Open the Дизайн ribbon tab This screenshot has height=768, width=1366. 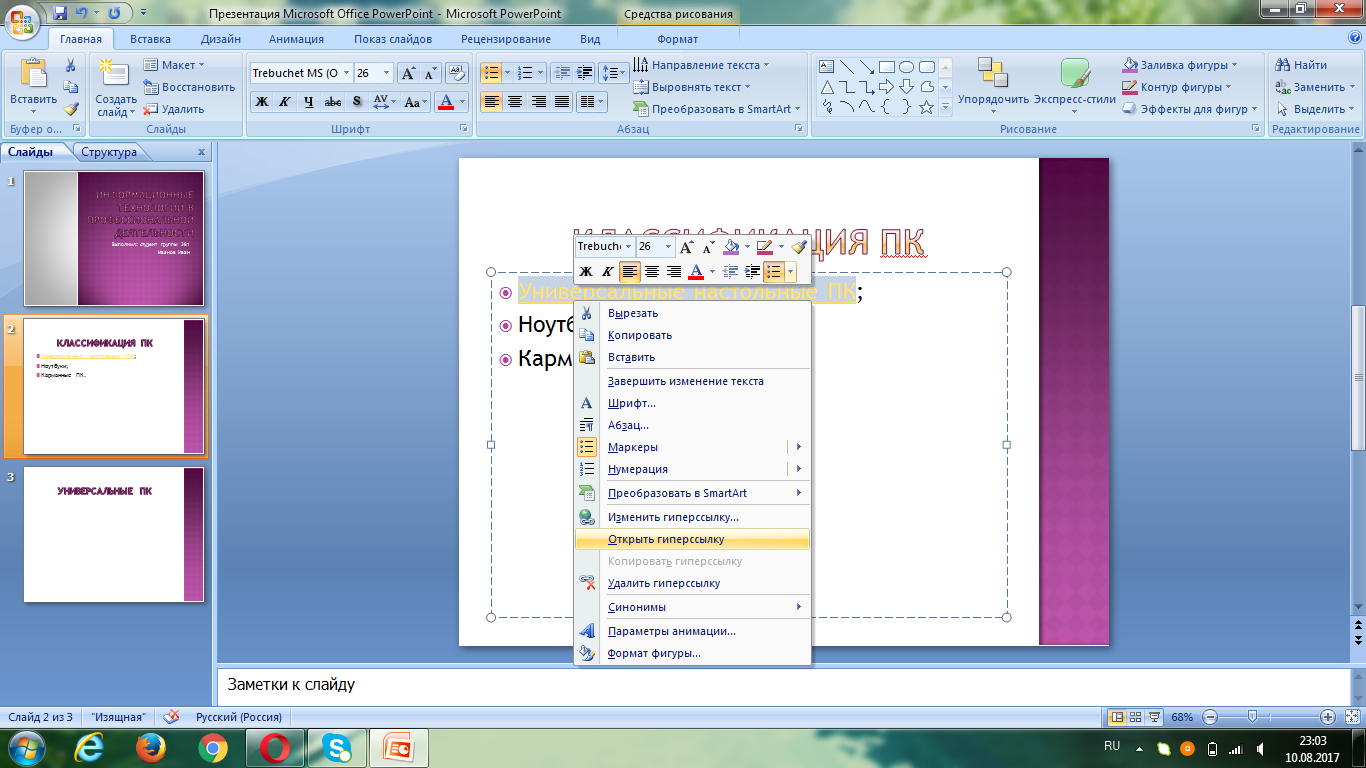pos(220,39)
